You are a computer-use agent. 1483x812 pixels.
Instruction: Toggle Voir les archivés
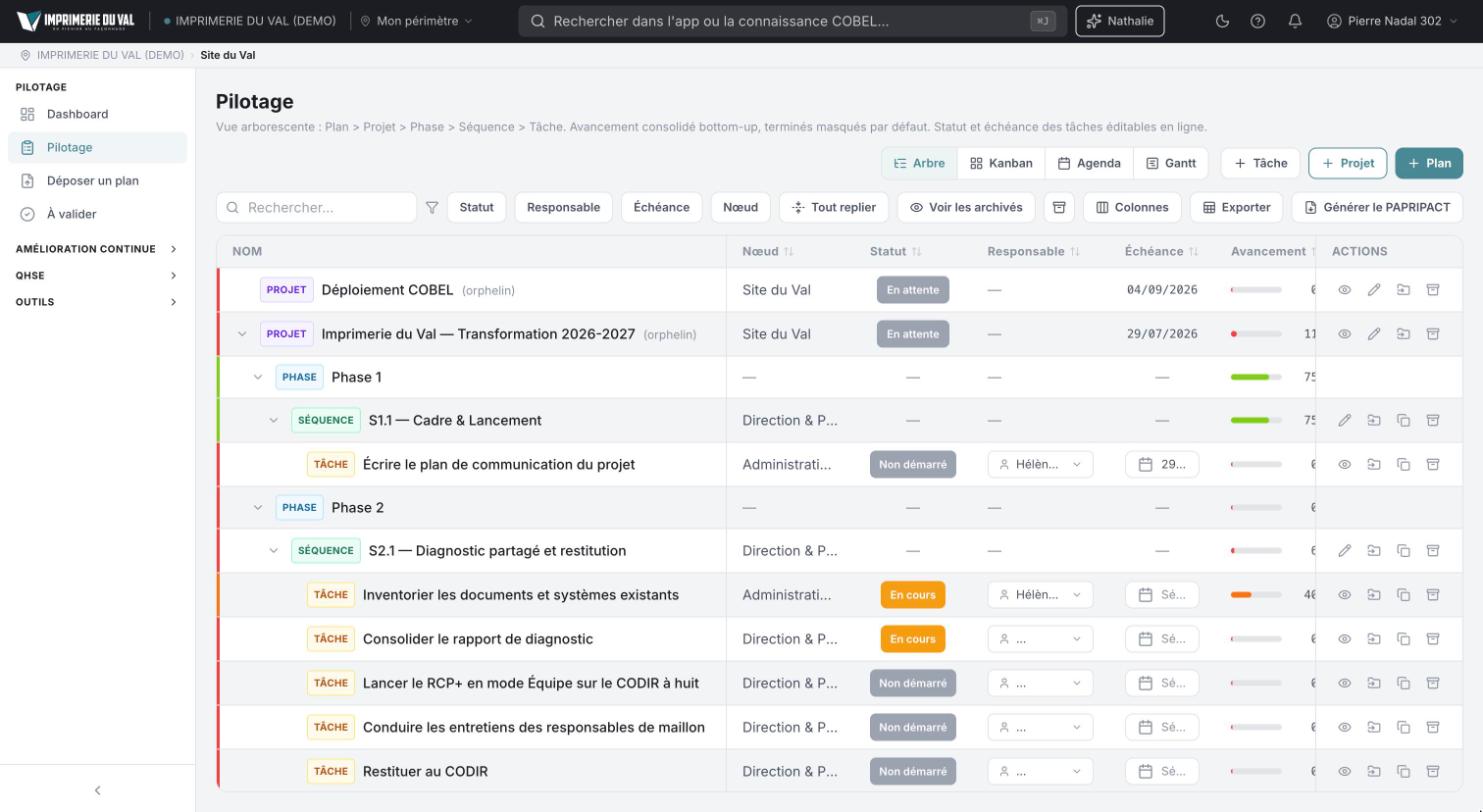click(x=966, y=207)
